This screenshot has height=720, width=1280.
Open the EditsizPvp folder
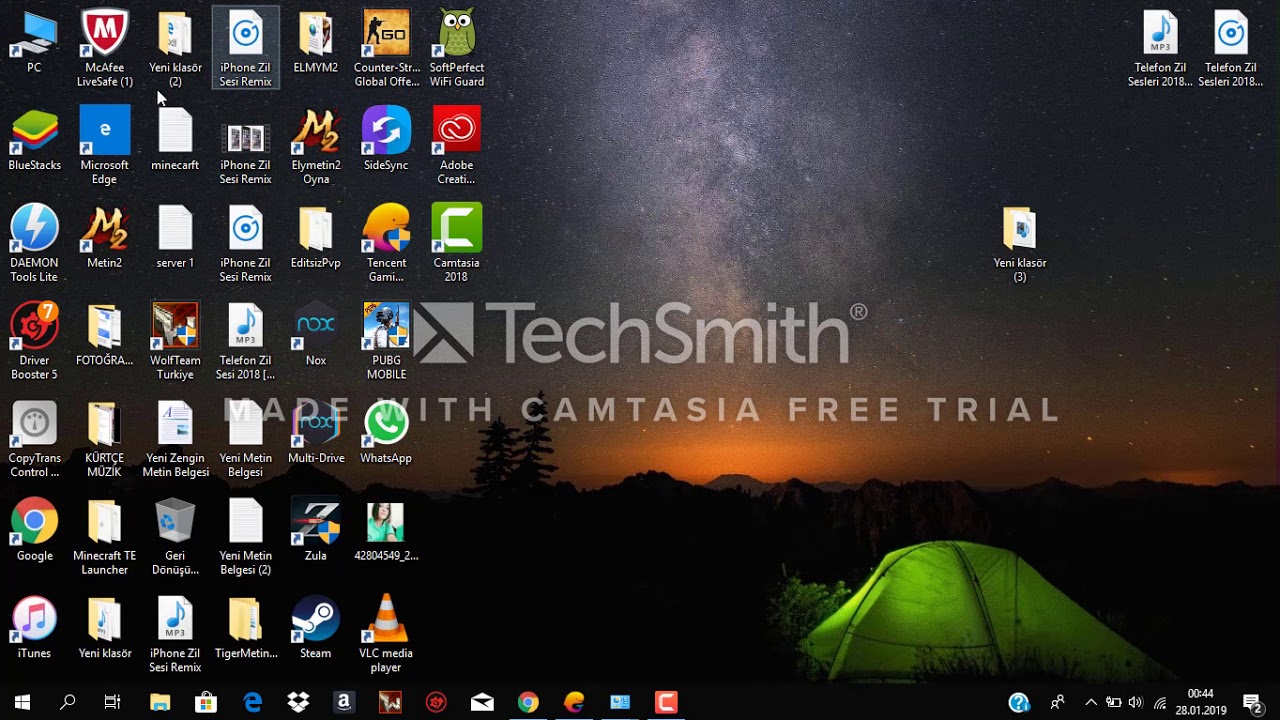(x=315, y=238)
